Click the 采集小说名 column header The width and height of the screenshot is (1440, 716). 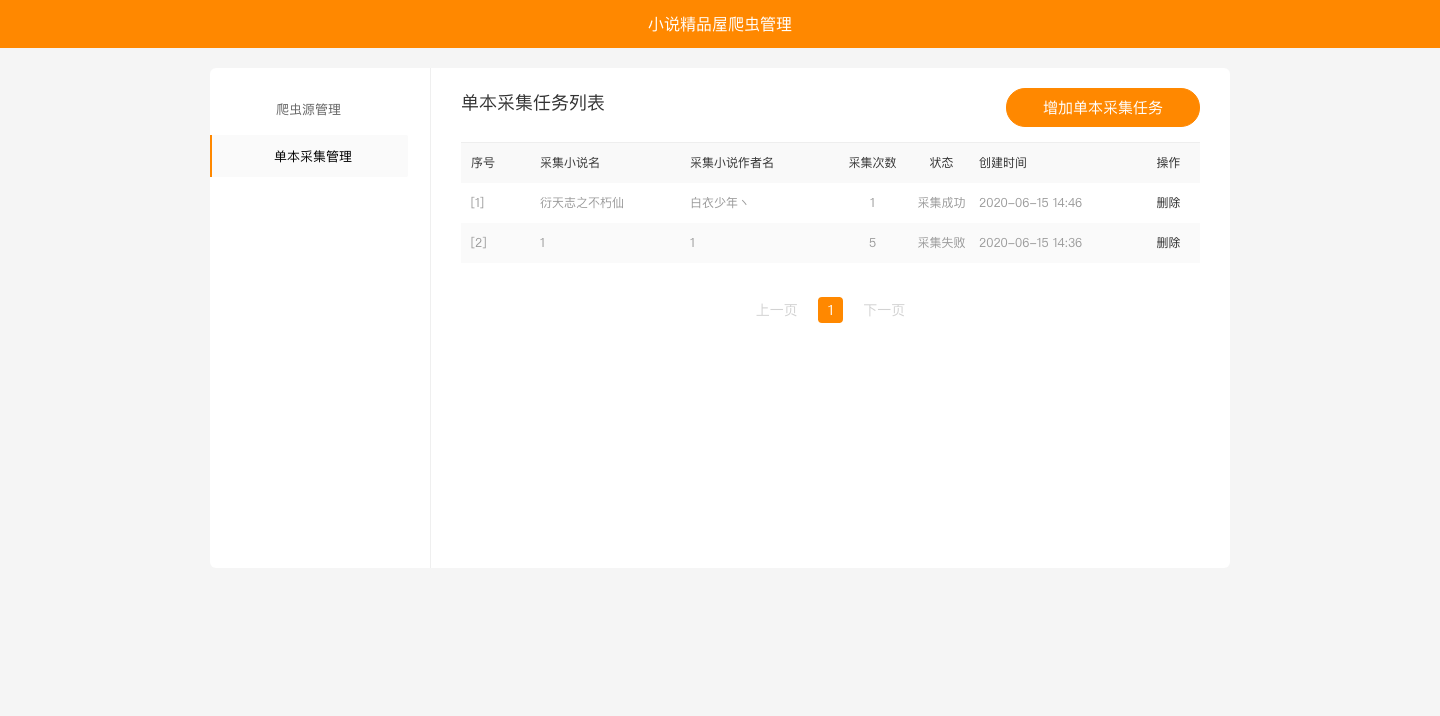(x=570, y=162)
